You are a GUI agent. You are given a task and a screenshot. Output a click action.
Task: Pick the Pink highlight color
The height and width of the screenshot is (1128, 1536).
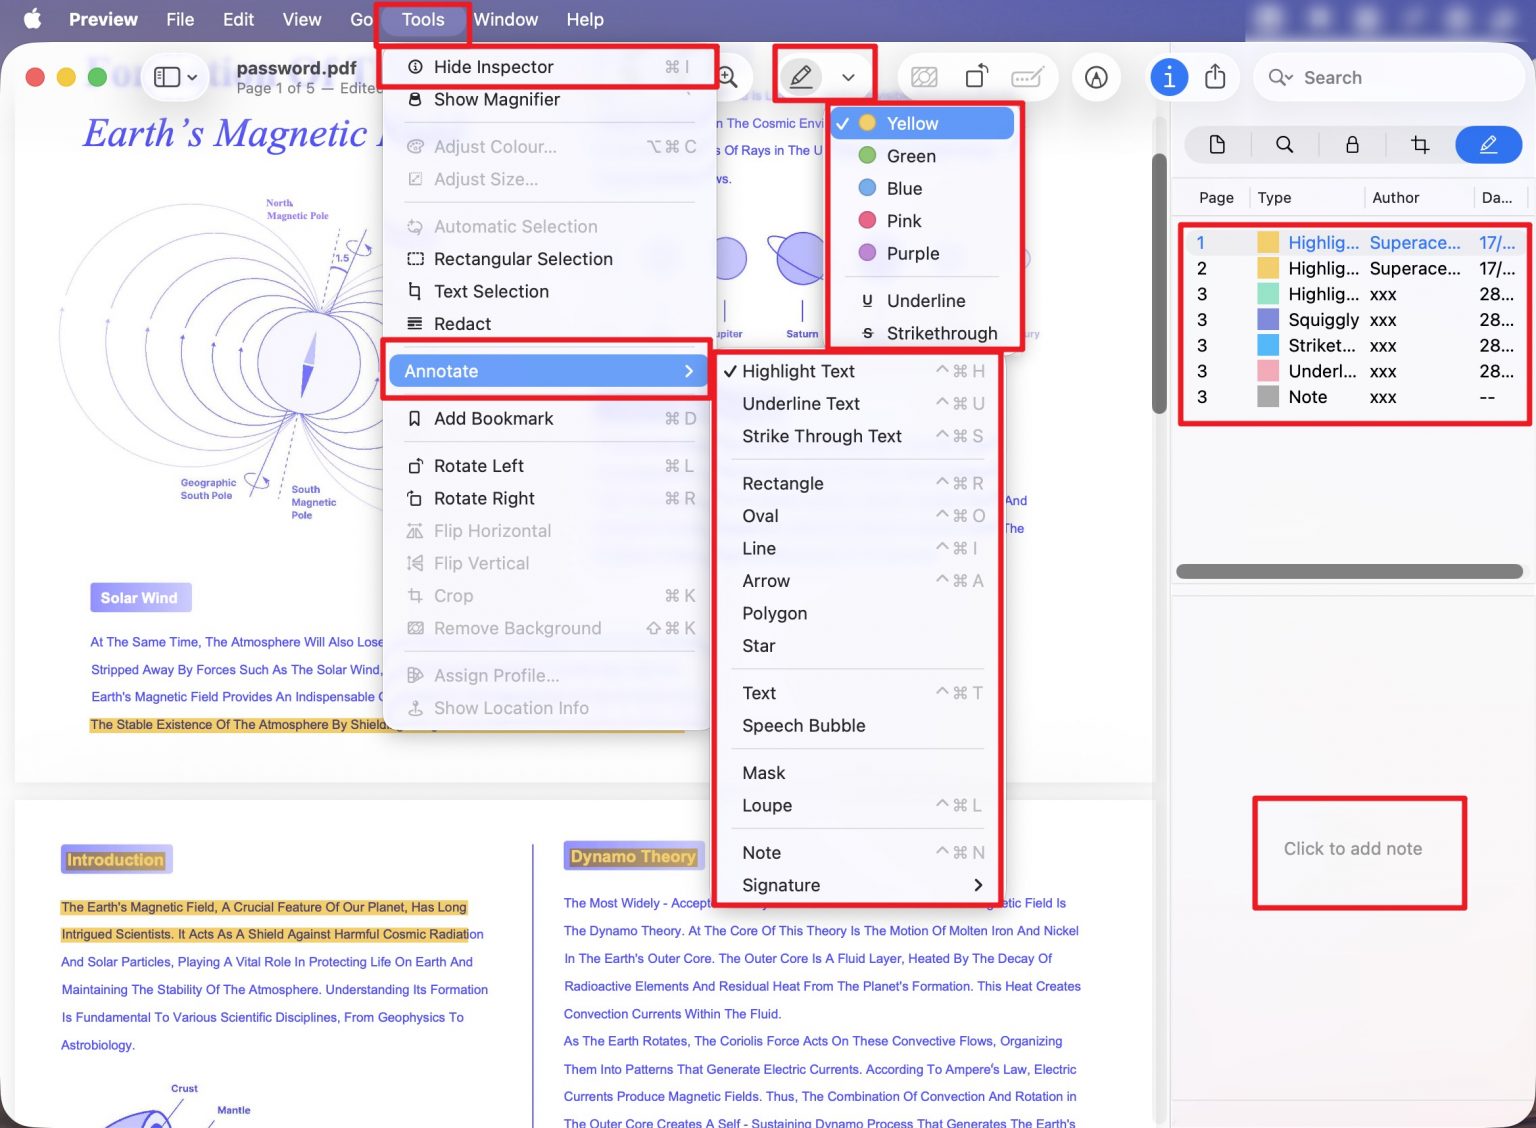[x=922, y=221]
